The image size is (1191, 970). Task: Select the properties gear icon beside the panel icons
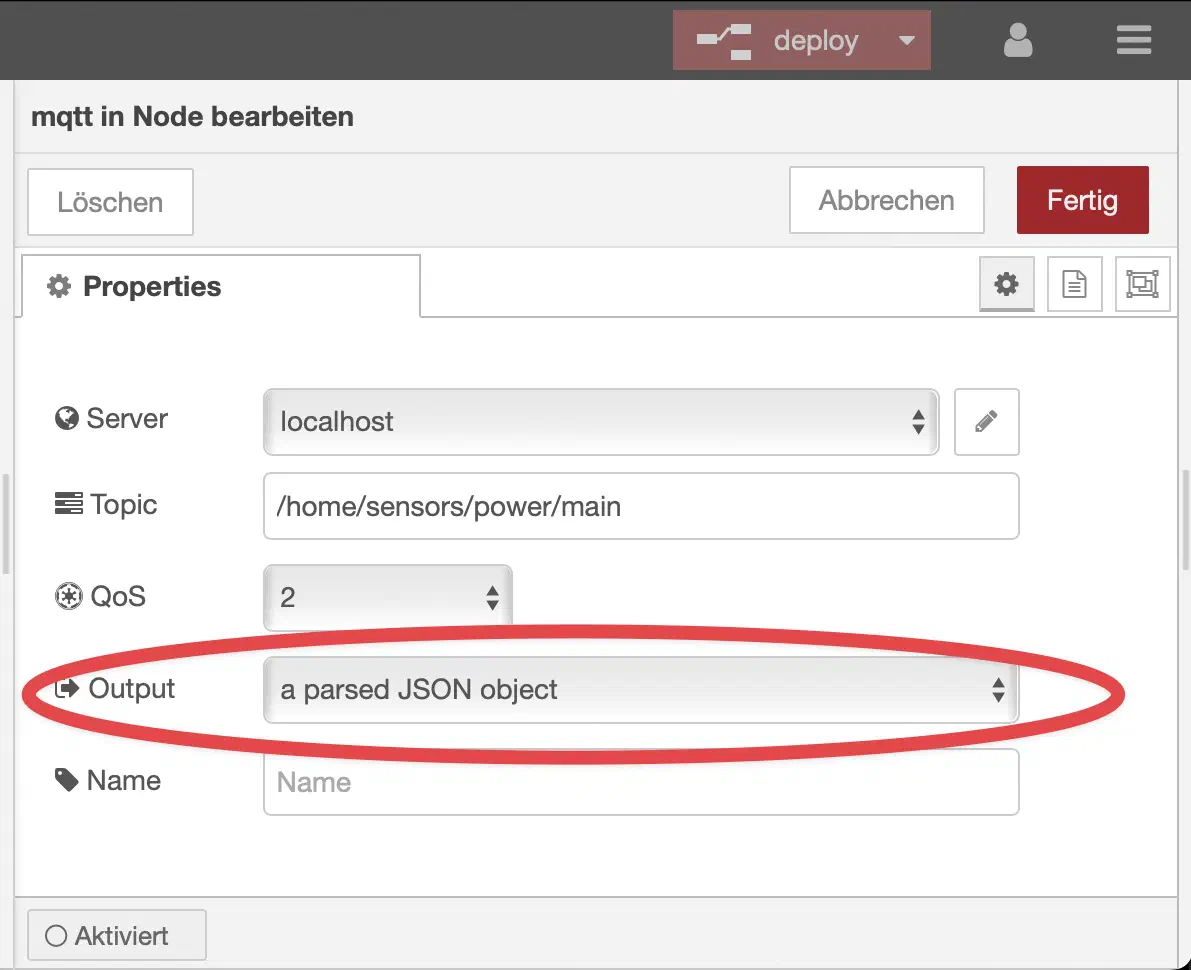[1006, 284]
